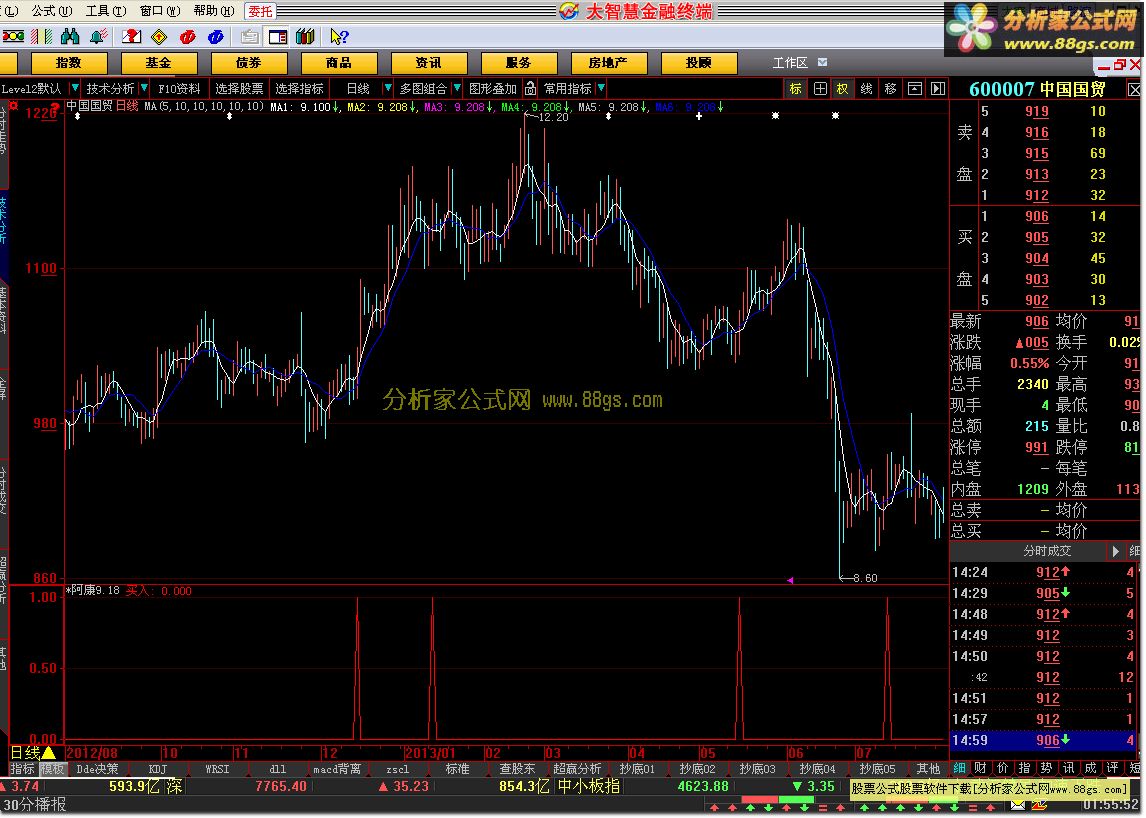Click the 资讯 yellow button
The image size is (1146, 818).
pyautogui.click(x=428, y=63)
